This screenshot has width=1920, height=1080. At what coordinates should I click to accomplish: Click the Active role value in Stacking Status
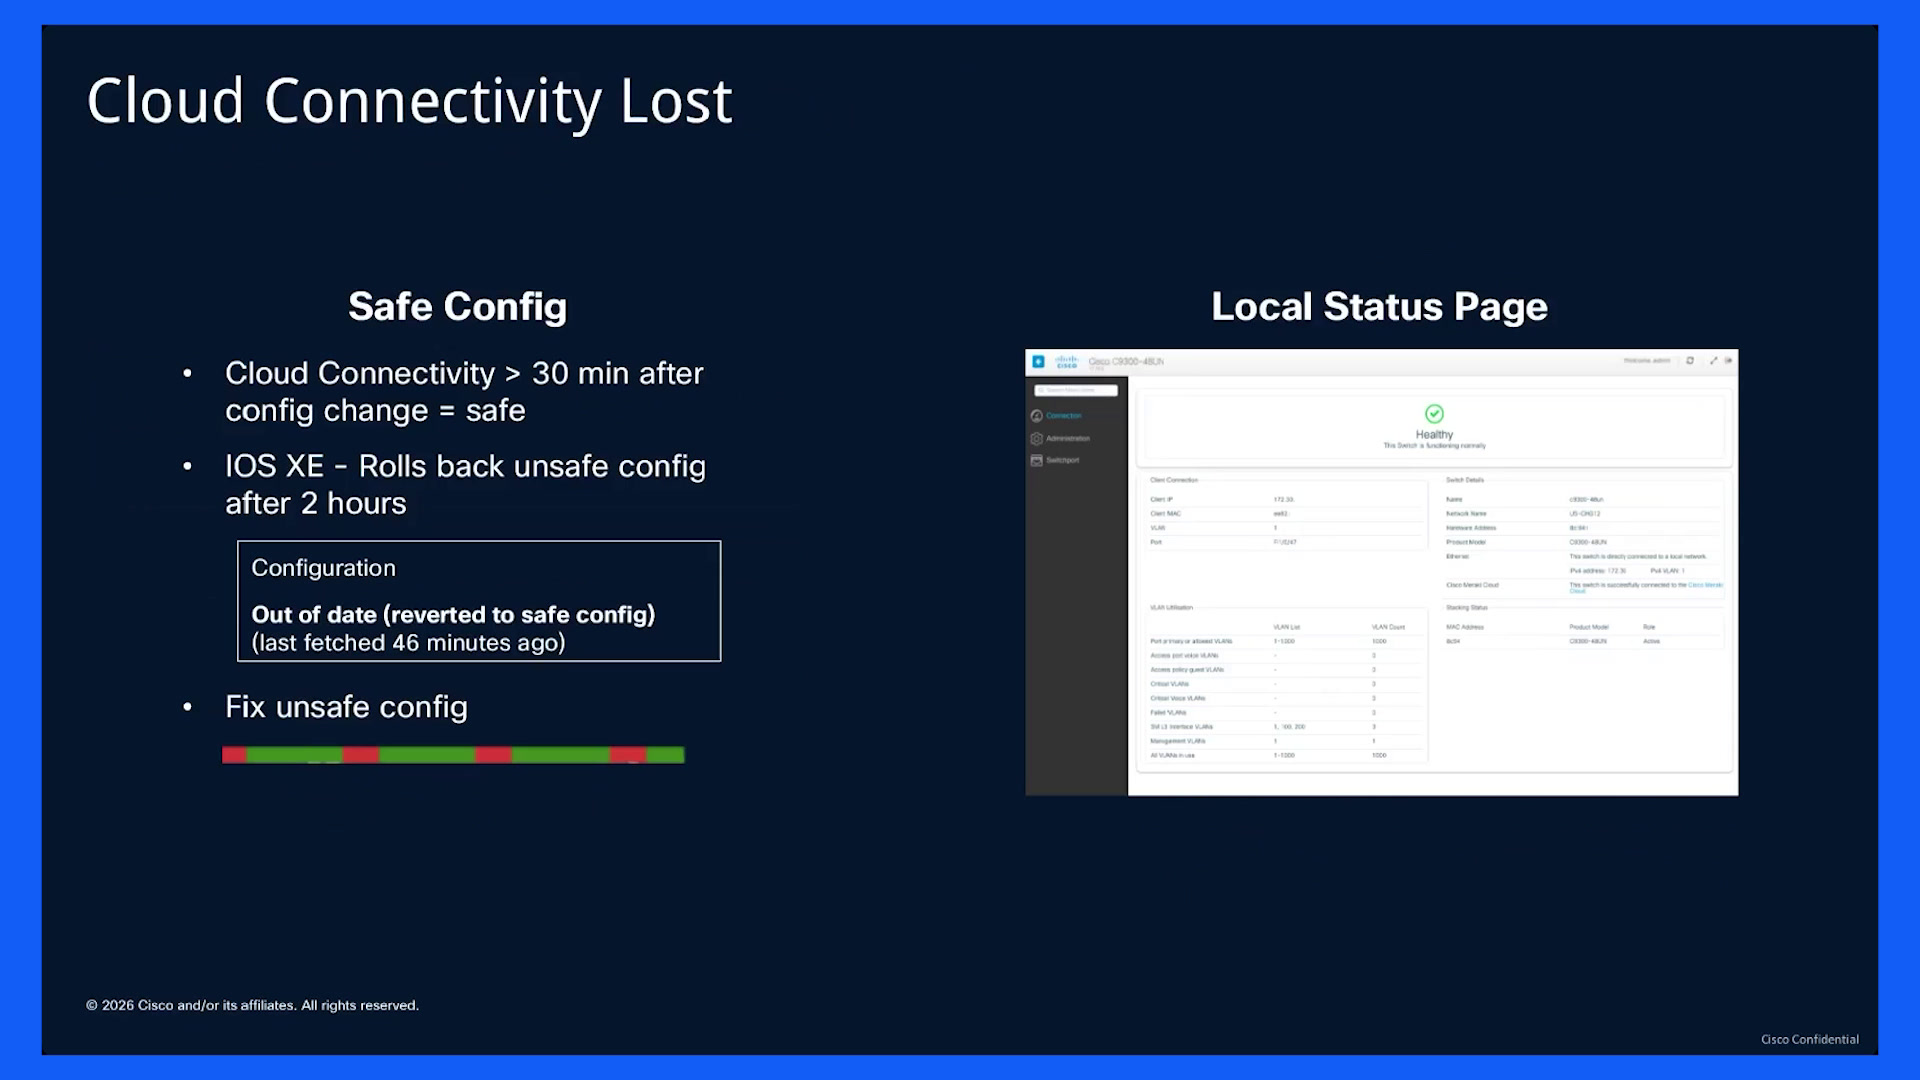click(1651, 641)
